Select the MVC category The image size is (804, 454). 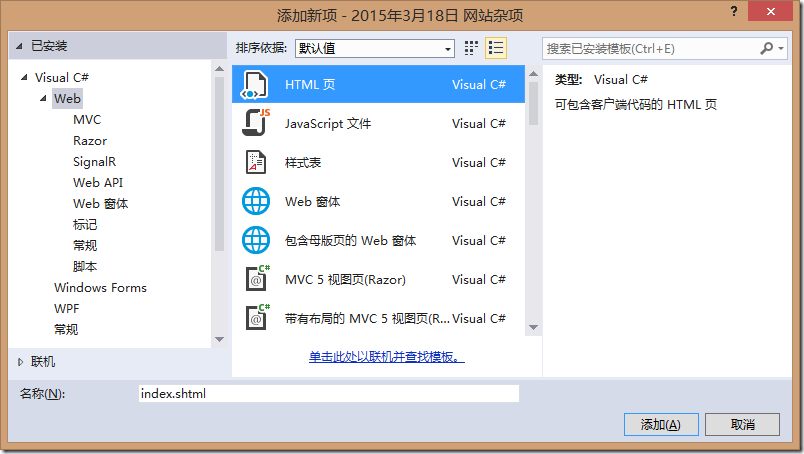tap(87, 120)
